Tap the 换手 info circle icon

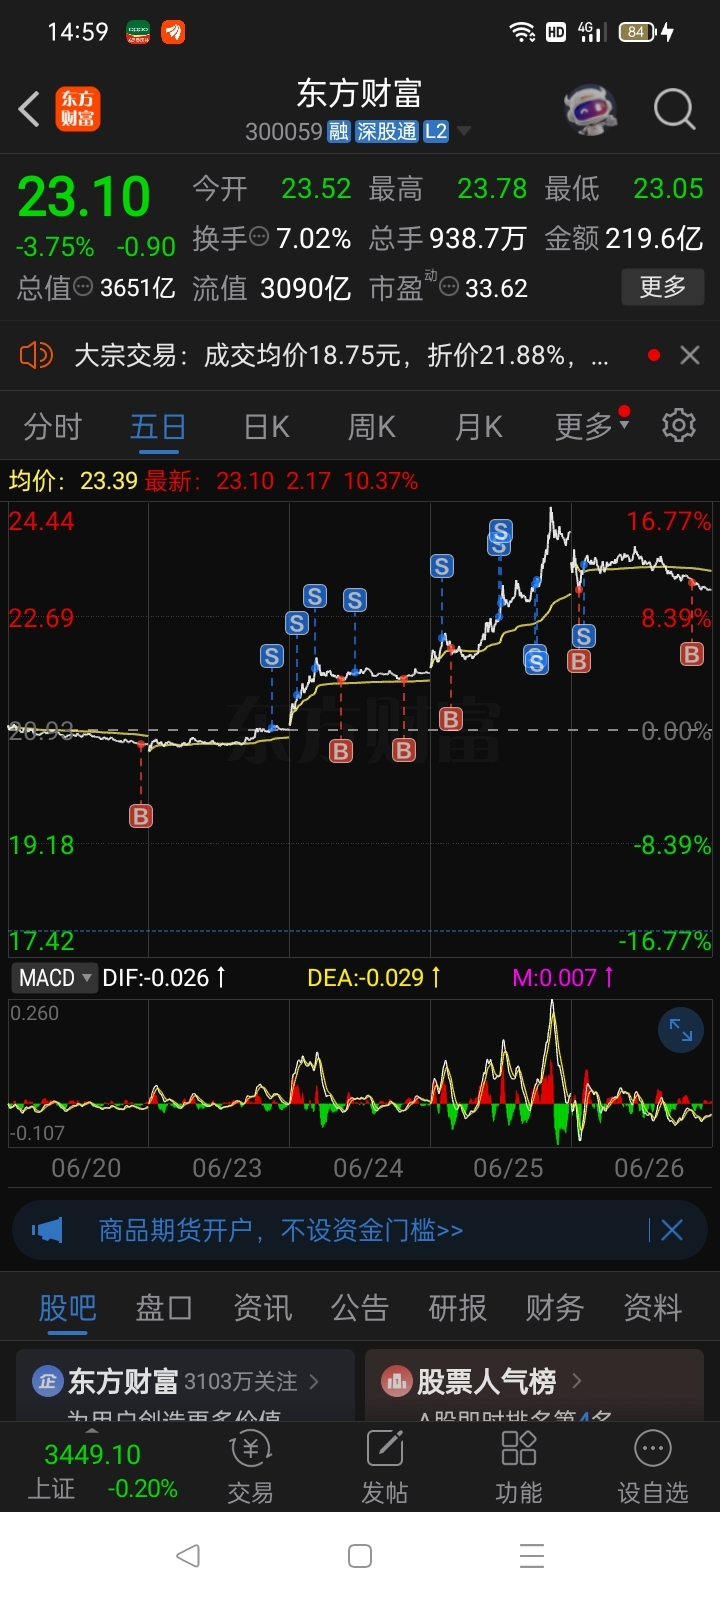pyautogui.click(x=259, y=238)
